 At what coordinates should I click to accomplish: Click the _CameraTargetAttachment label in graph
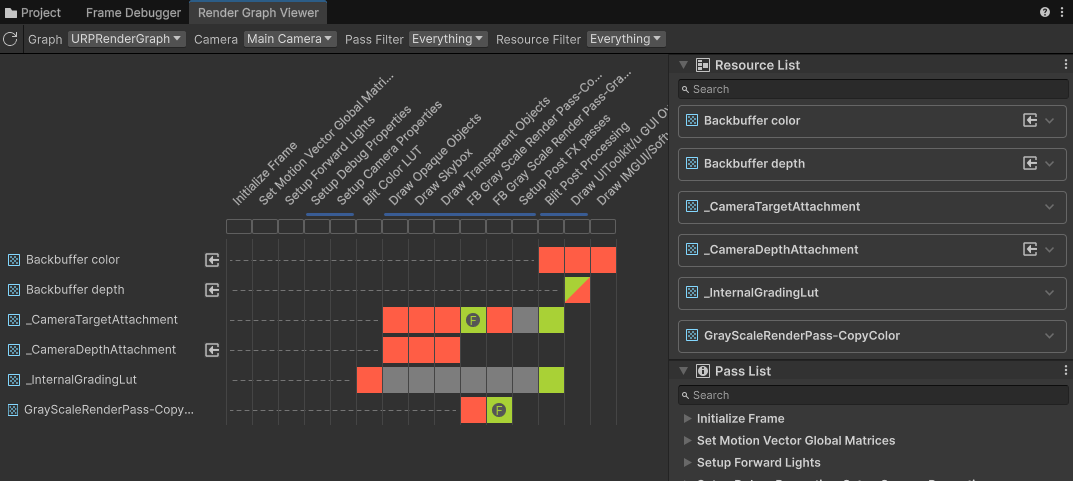(101, 320)
